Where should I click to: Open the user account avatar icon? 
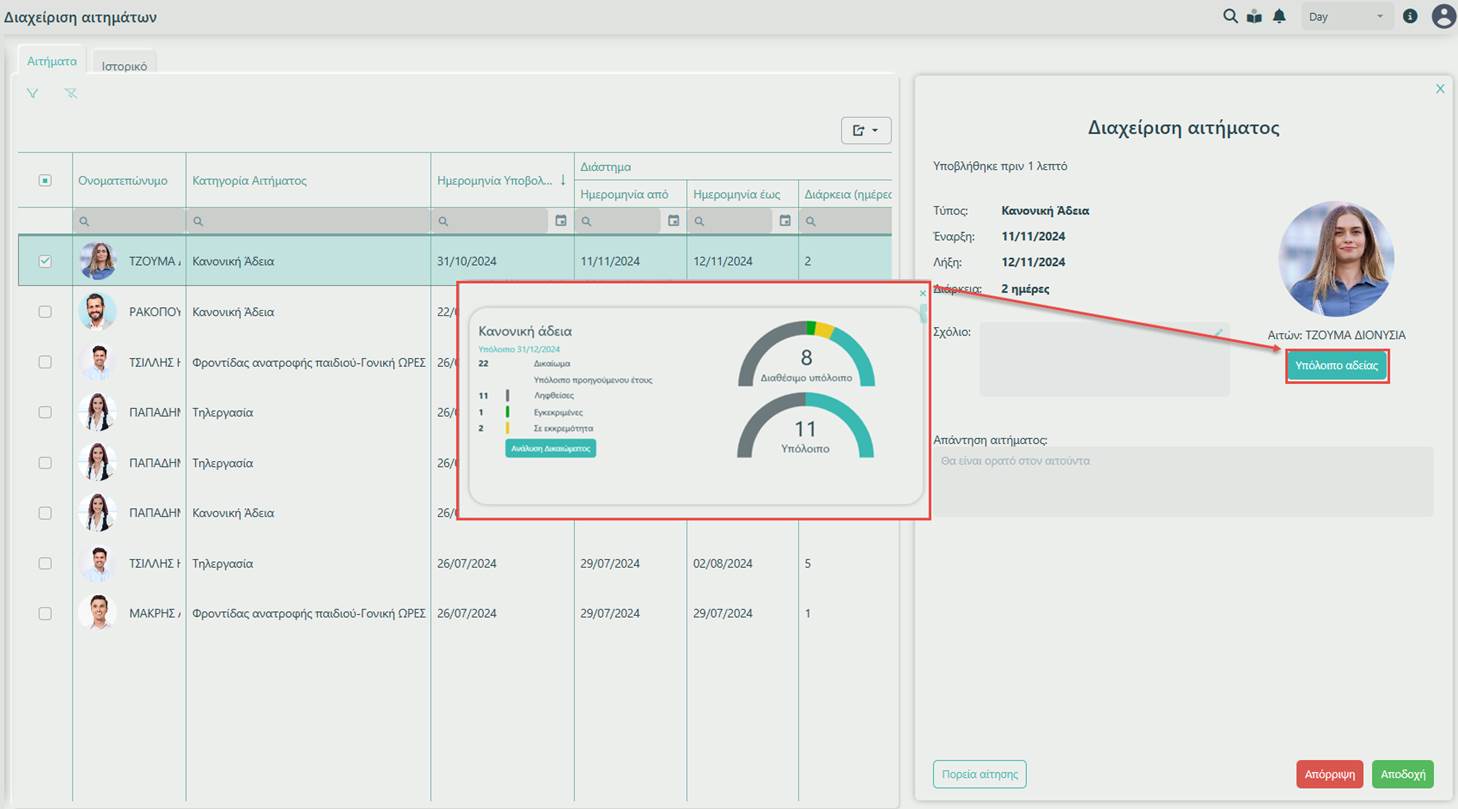pyautogui.click(x=1443, y=16)
